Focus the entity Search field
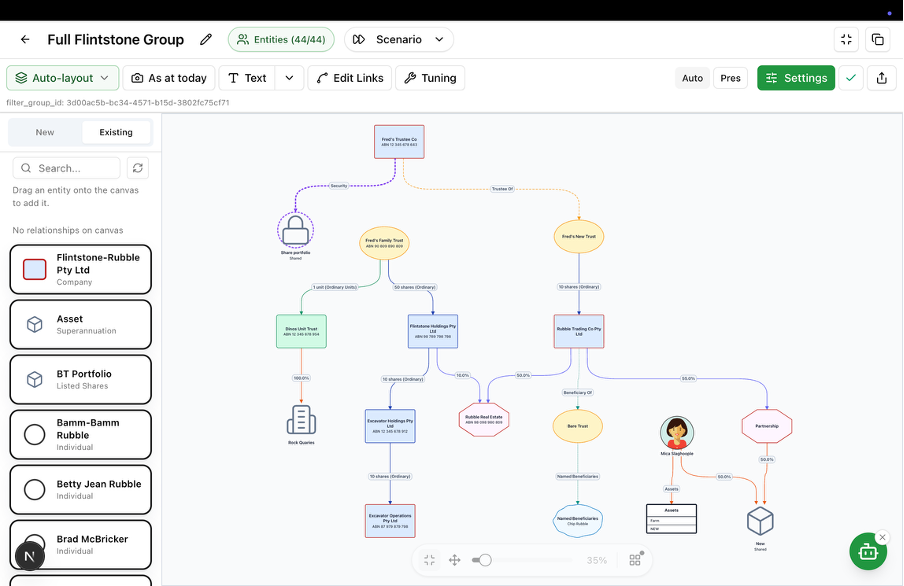904x586 pixels. point(66,168)
